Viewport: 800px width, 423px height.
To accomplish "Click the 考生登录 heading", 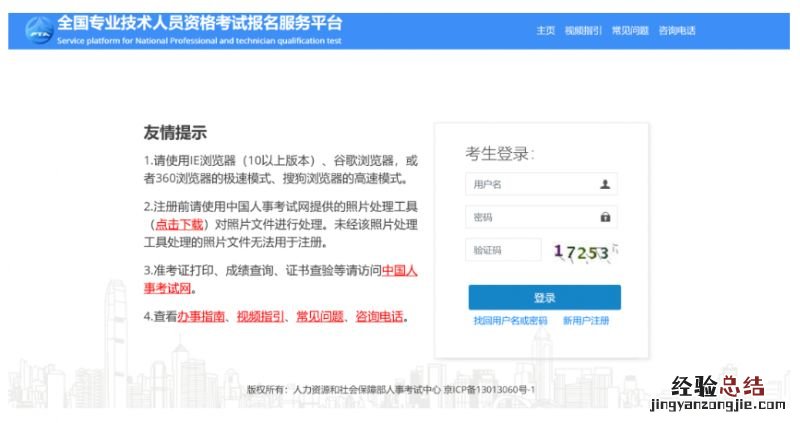I will coord(499,154).
